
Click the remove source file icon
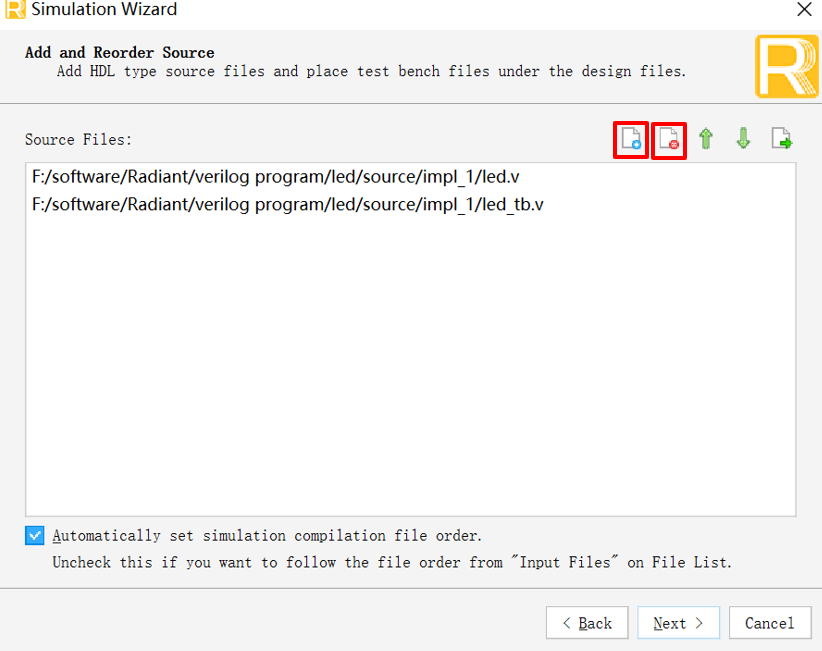click(669, 139)
